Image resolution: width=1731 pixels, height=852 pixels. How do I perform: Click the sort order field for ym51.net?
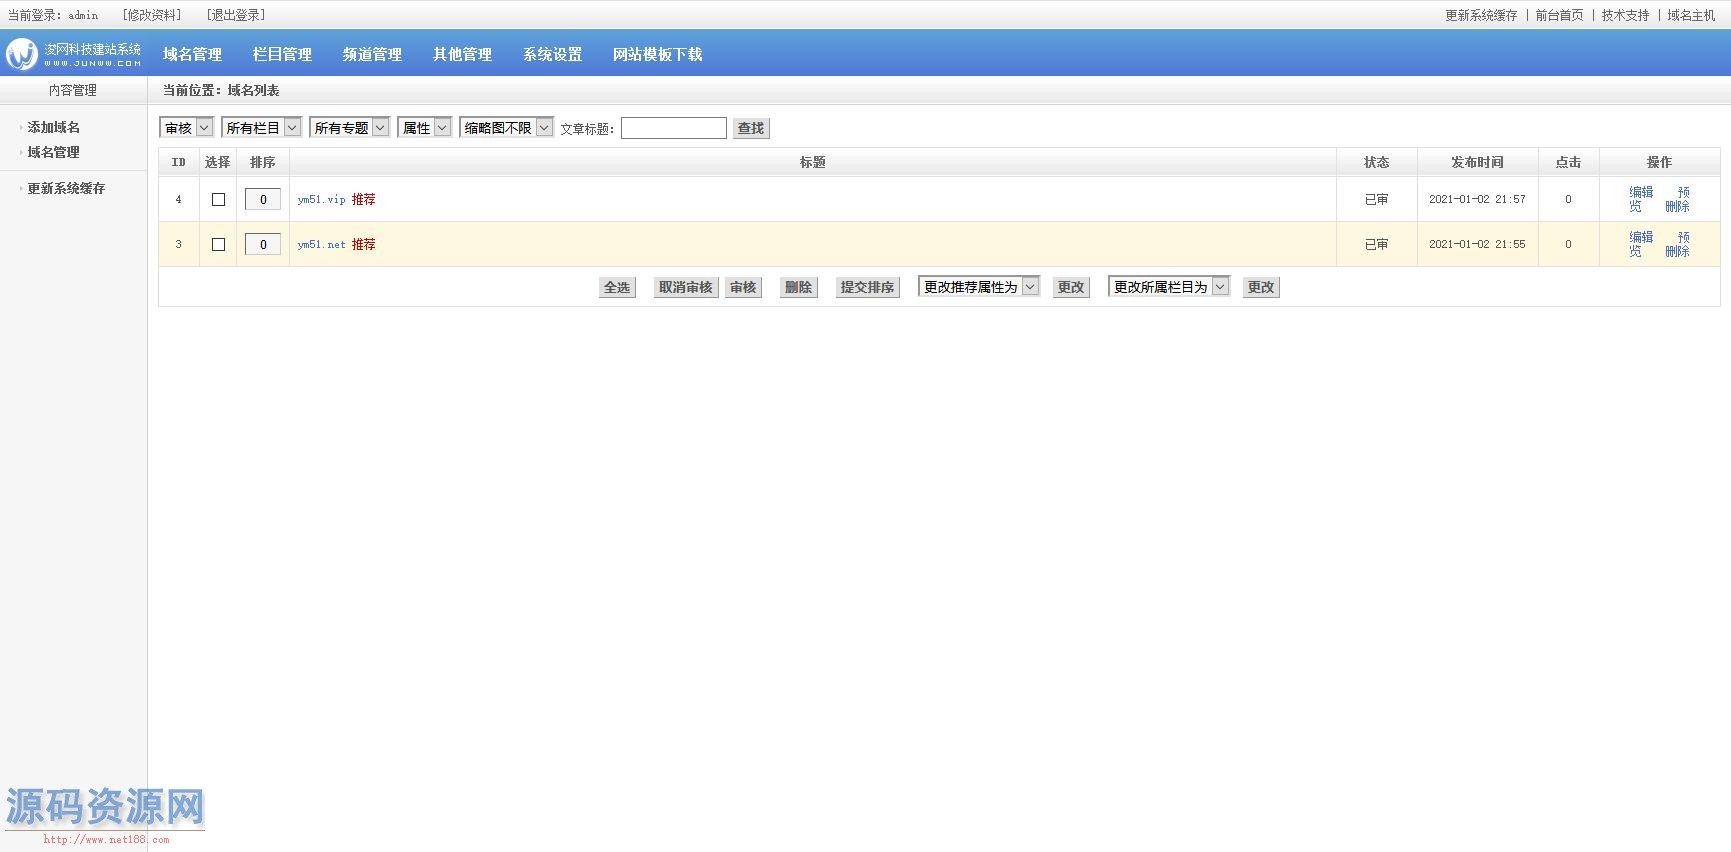[263, 244]
